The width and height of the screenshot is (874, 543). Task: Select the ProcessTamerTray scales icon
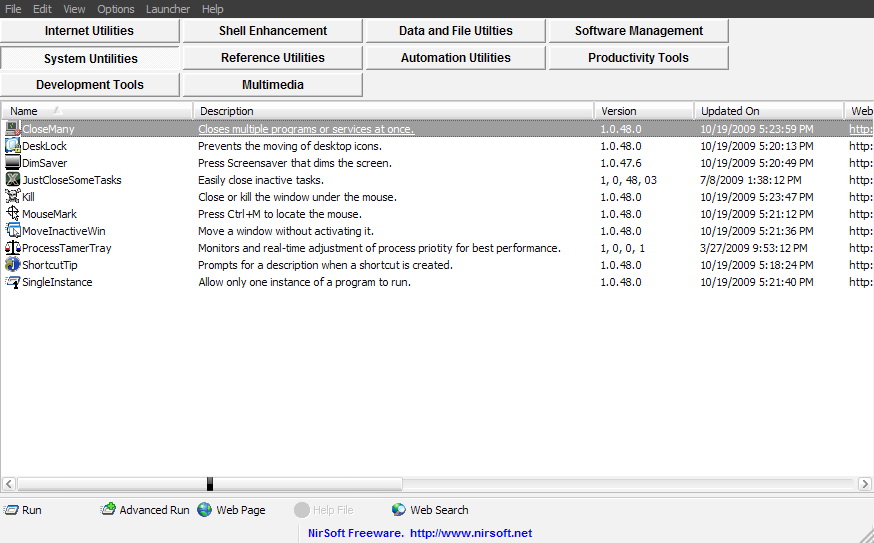tap(13, 248)
